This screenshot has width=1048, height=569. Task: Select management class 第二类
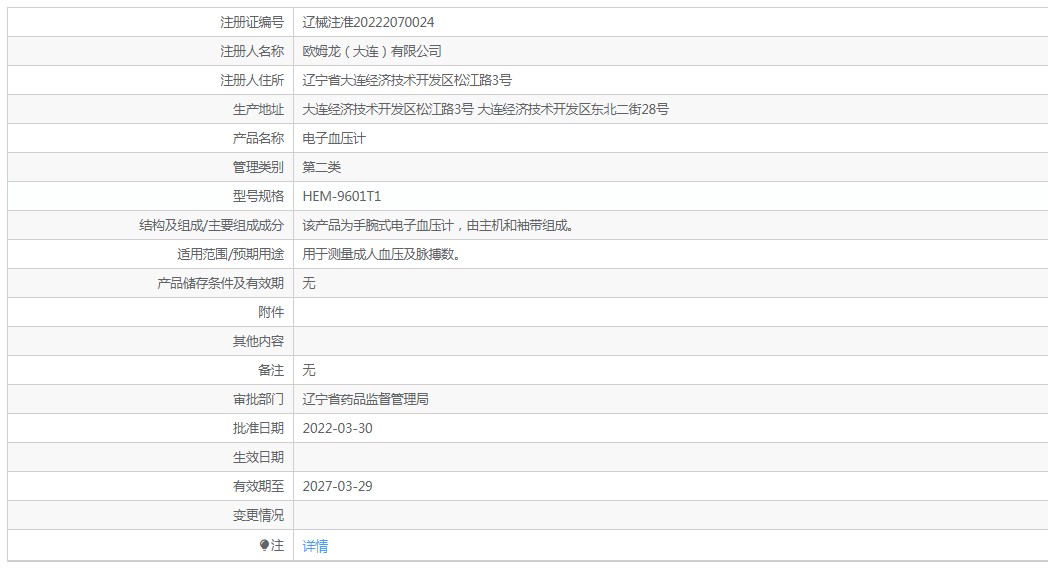[x=321, y=167]
